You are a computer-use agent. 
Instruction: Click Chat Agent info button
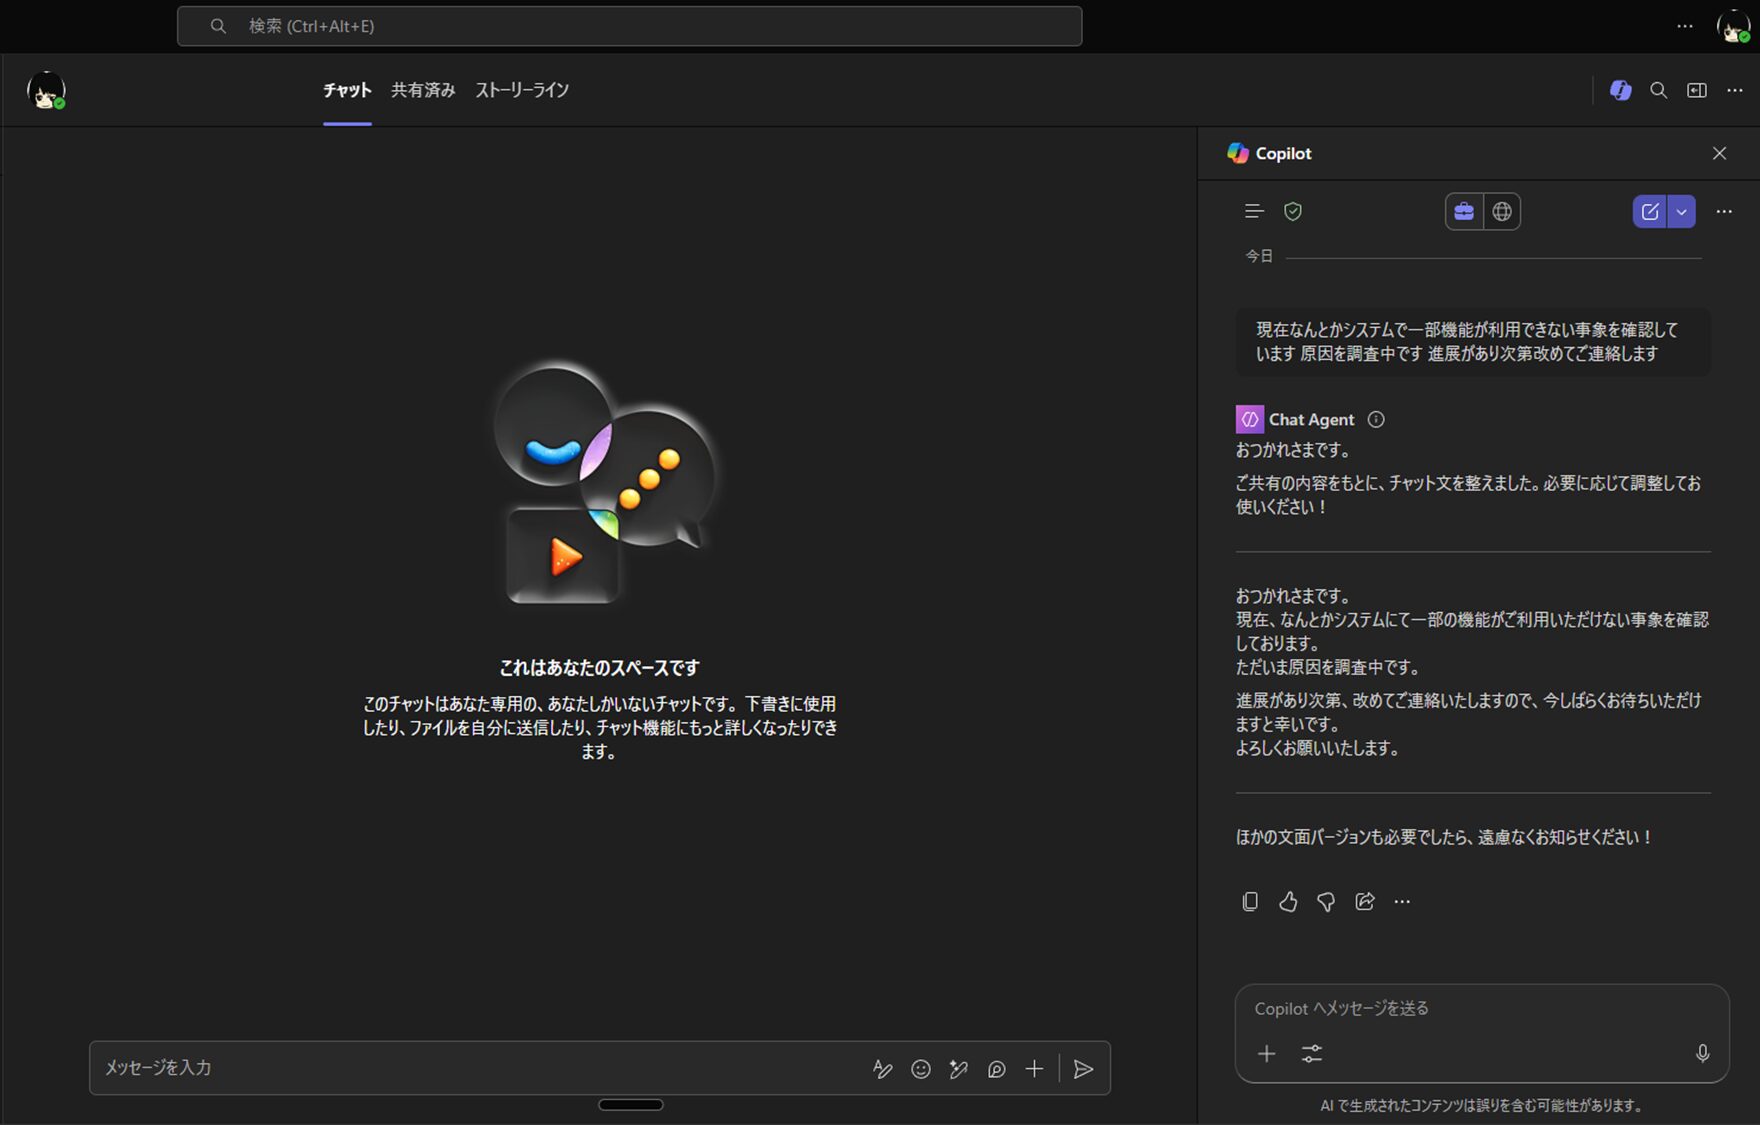(x=1376, y=420)
